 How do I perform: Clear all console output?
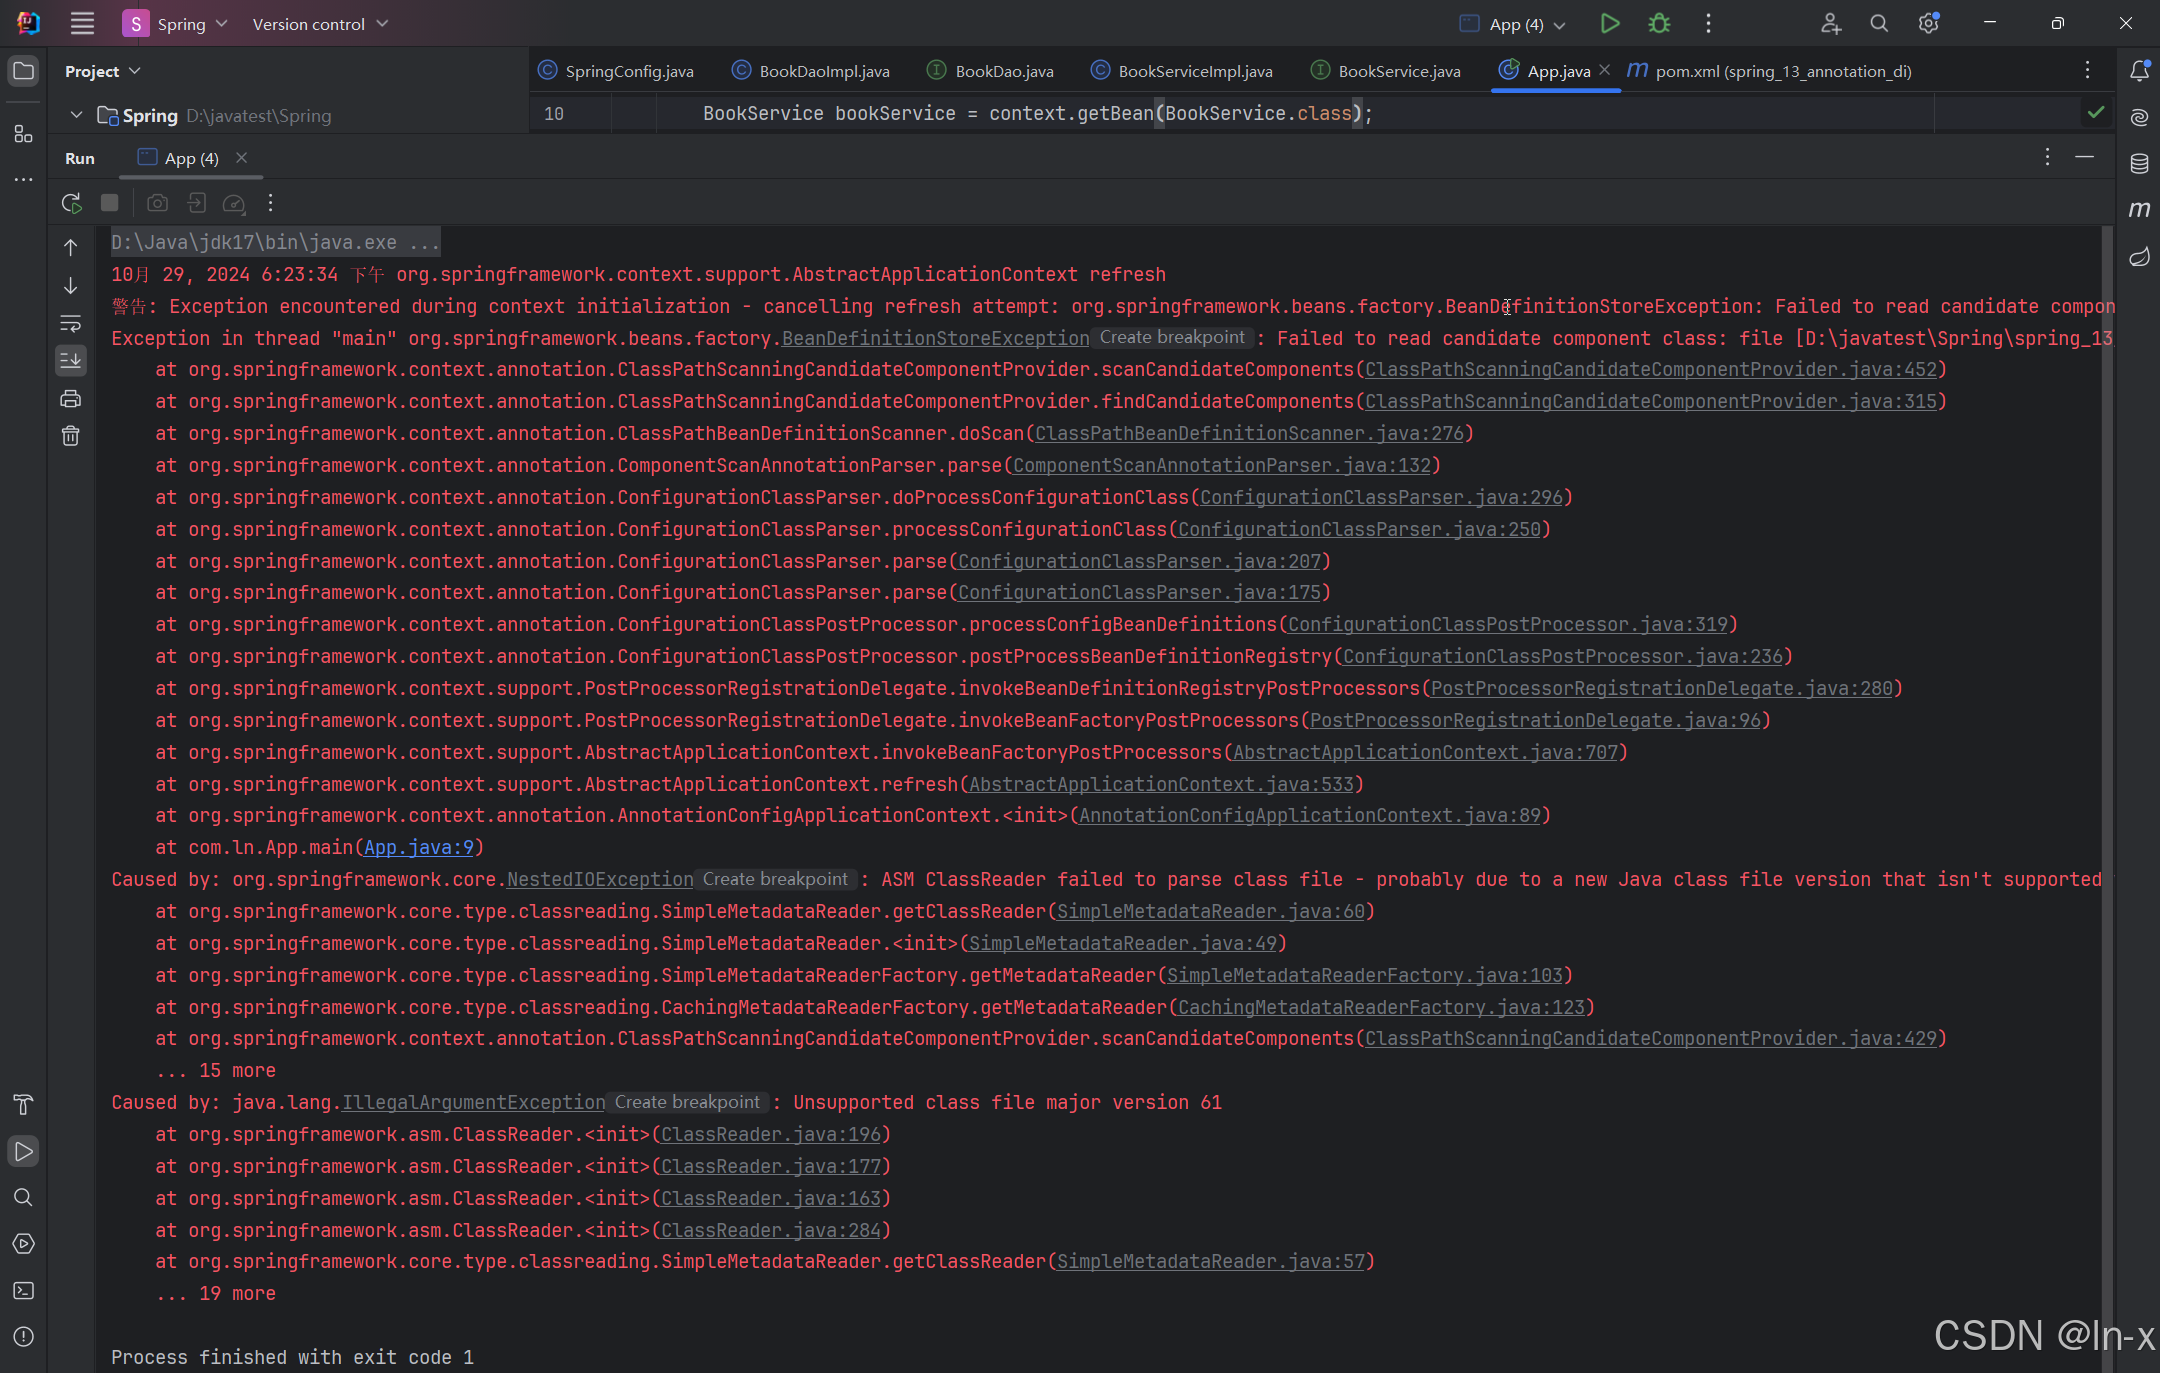coord(71,435)
